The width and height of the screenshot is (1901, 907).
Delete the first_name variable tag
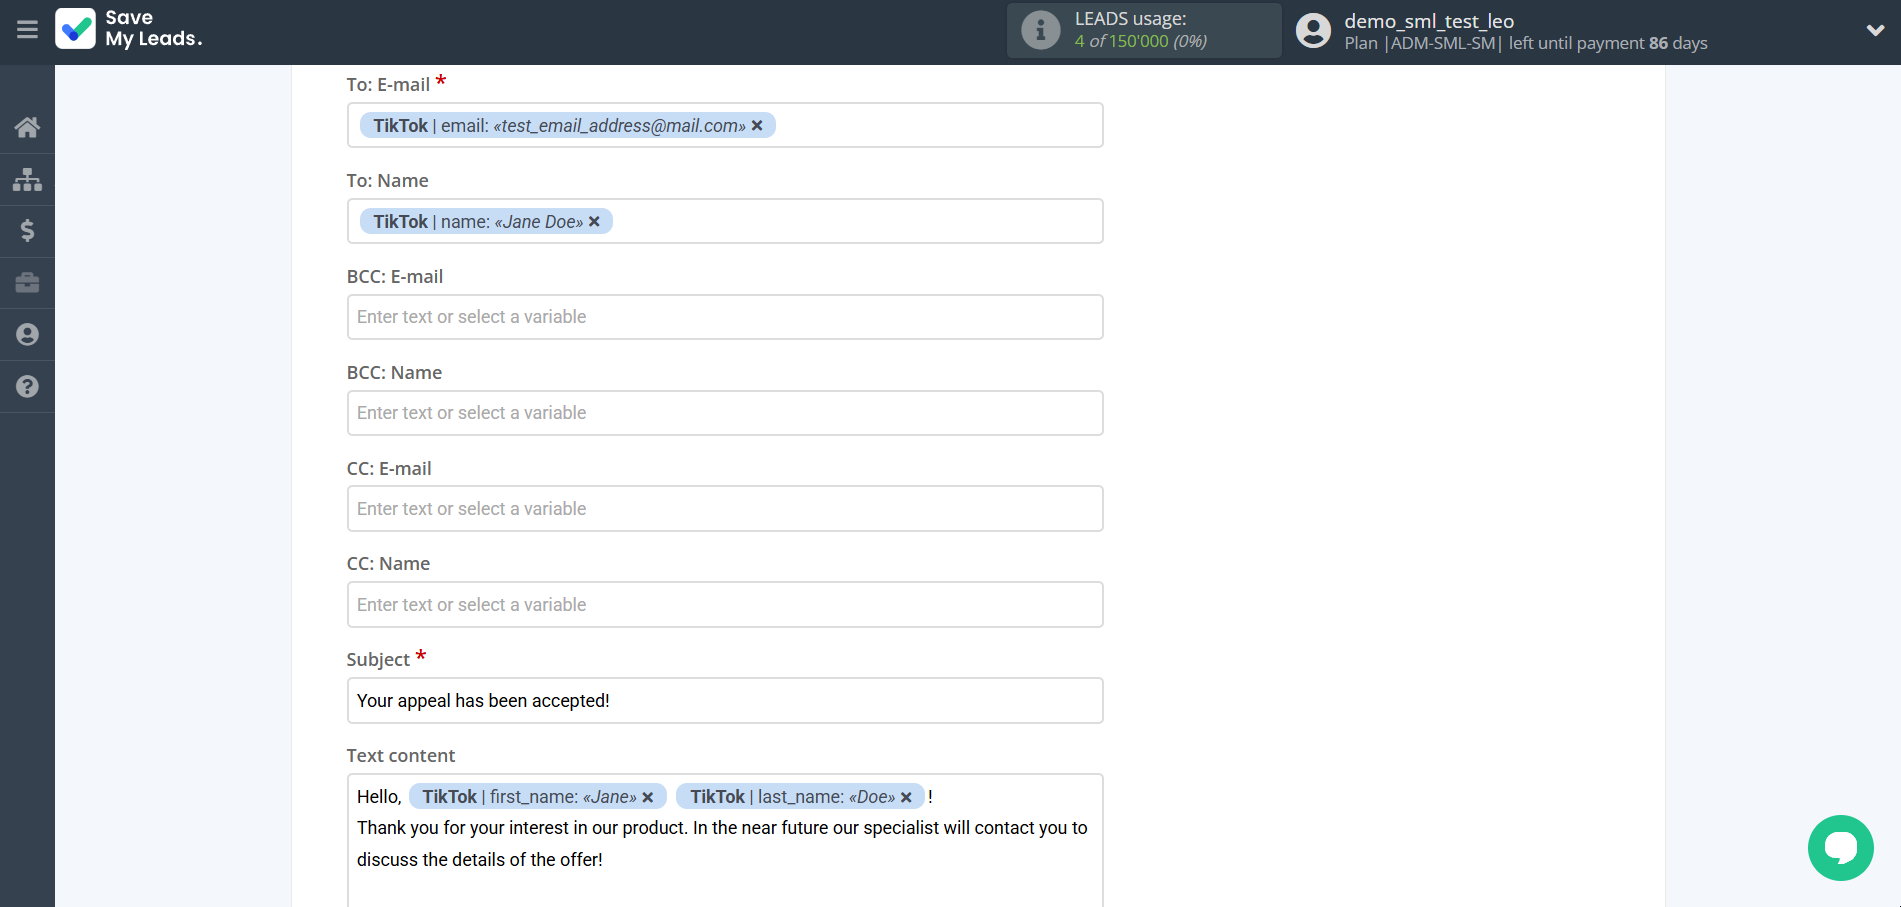648,797
